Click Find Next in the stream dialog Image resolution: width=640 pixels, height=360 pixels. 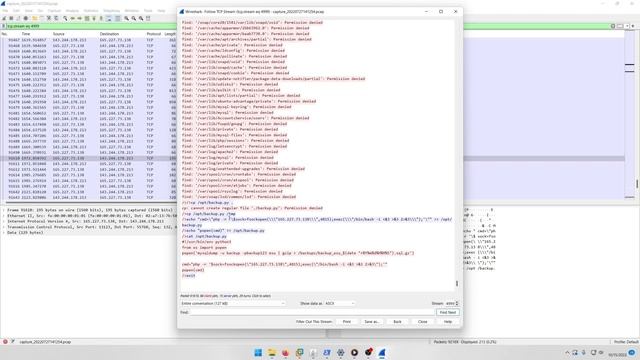click(448, 312)
